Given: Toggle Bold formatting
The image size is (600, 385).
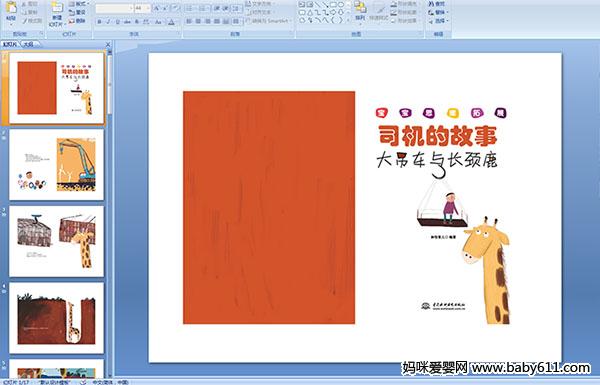Looking at the screenshot, I should [99, 22].
